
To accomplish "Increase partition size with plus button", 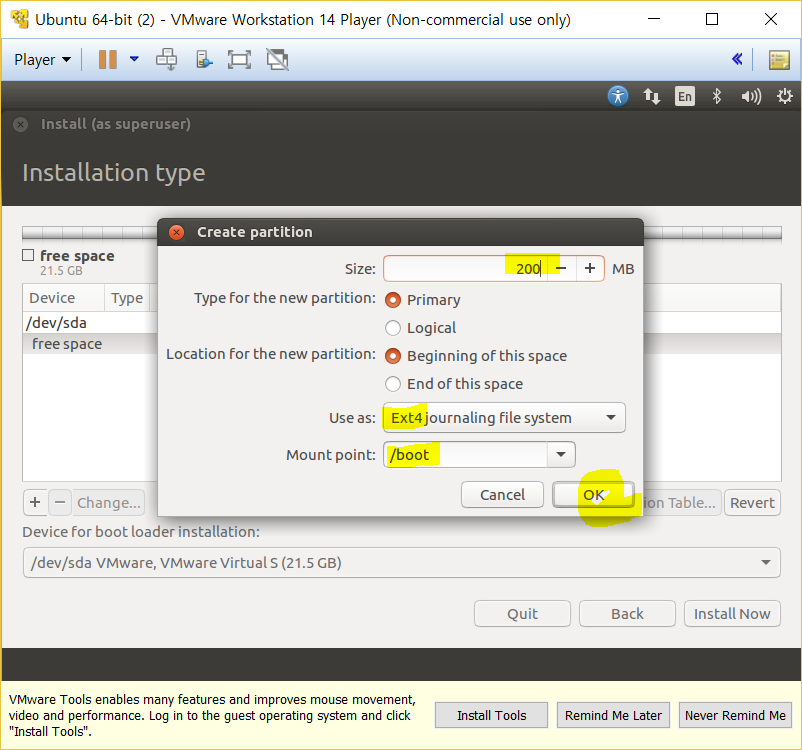I will pyautogui.click(x=590, y=268).
